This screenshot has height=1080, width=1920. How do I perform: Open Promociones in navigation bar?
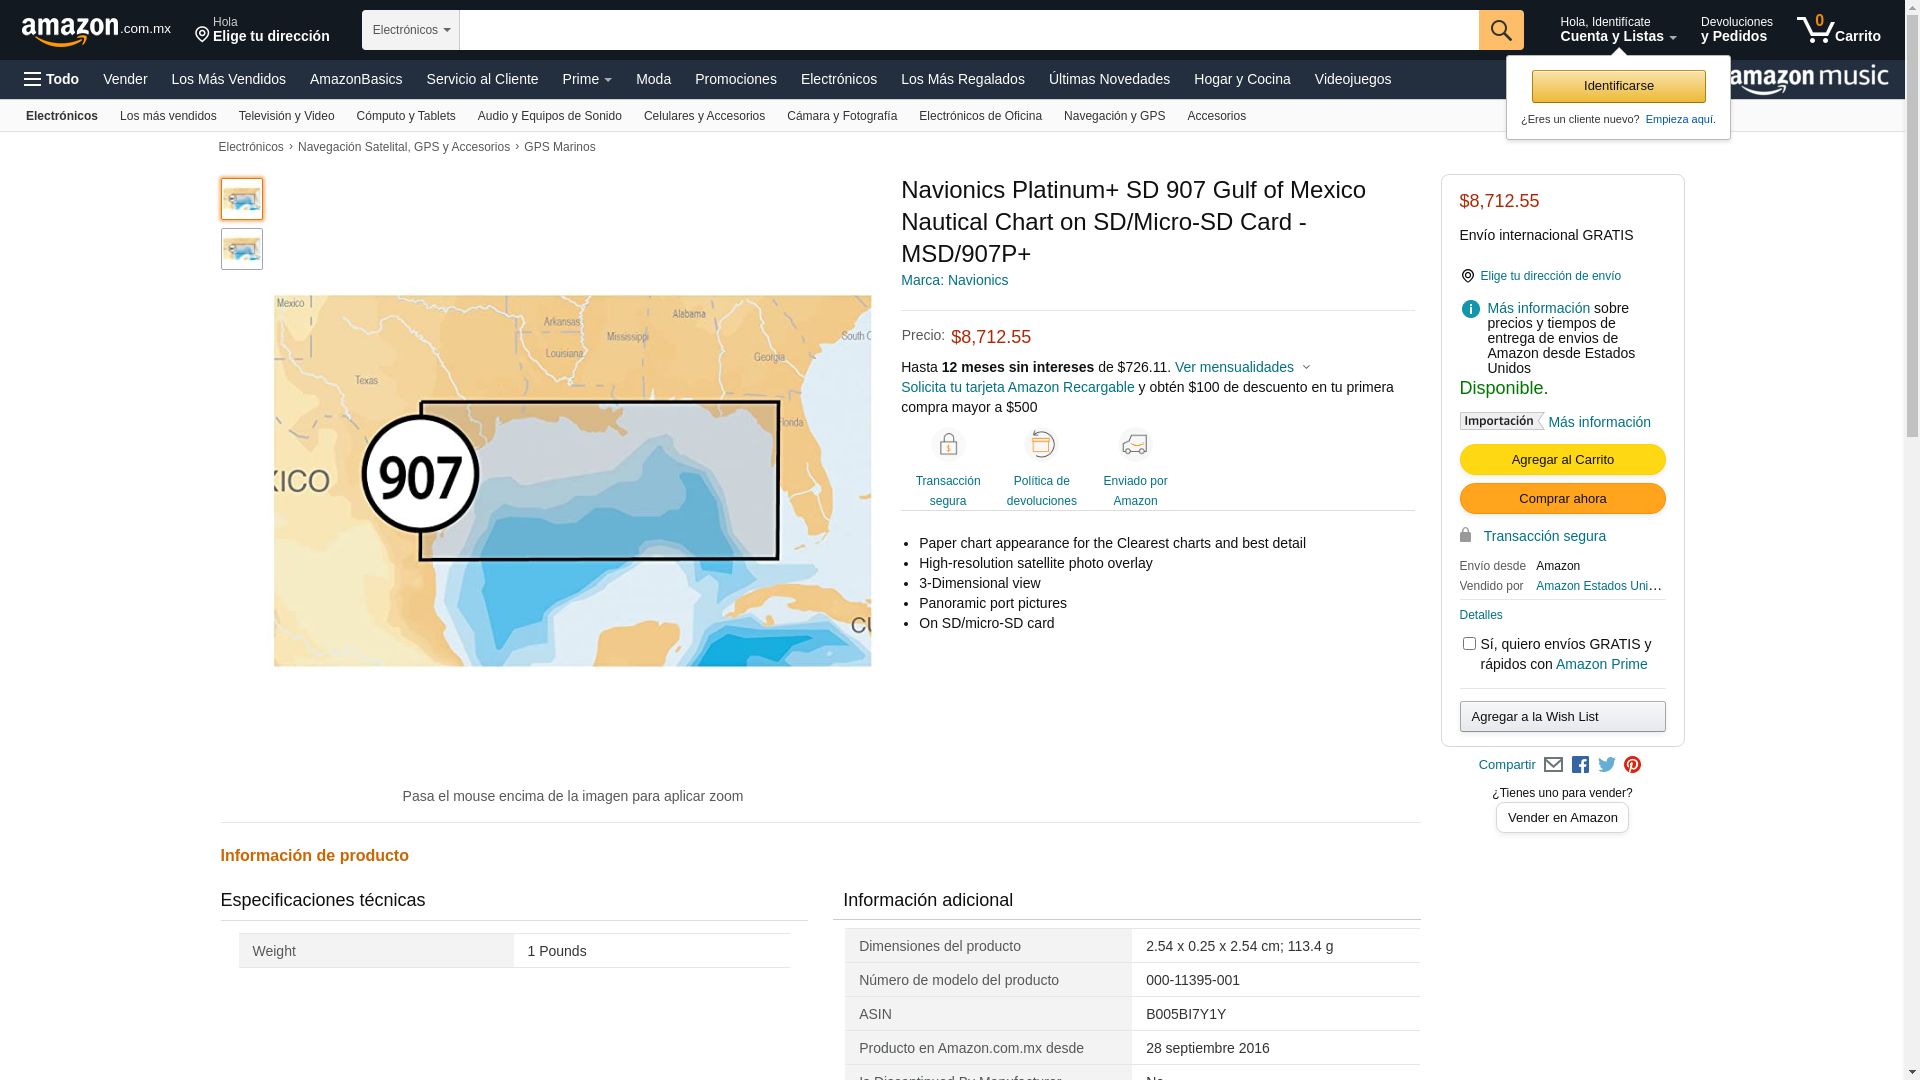(x=735, y=79)
